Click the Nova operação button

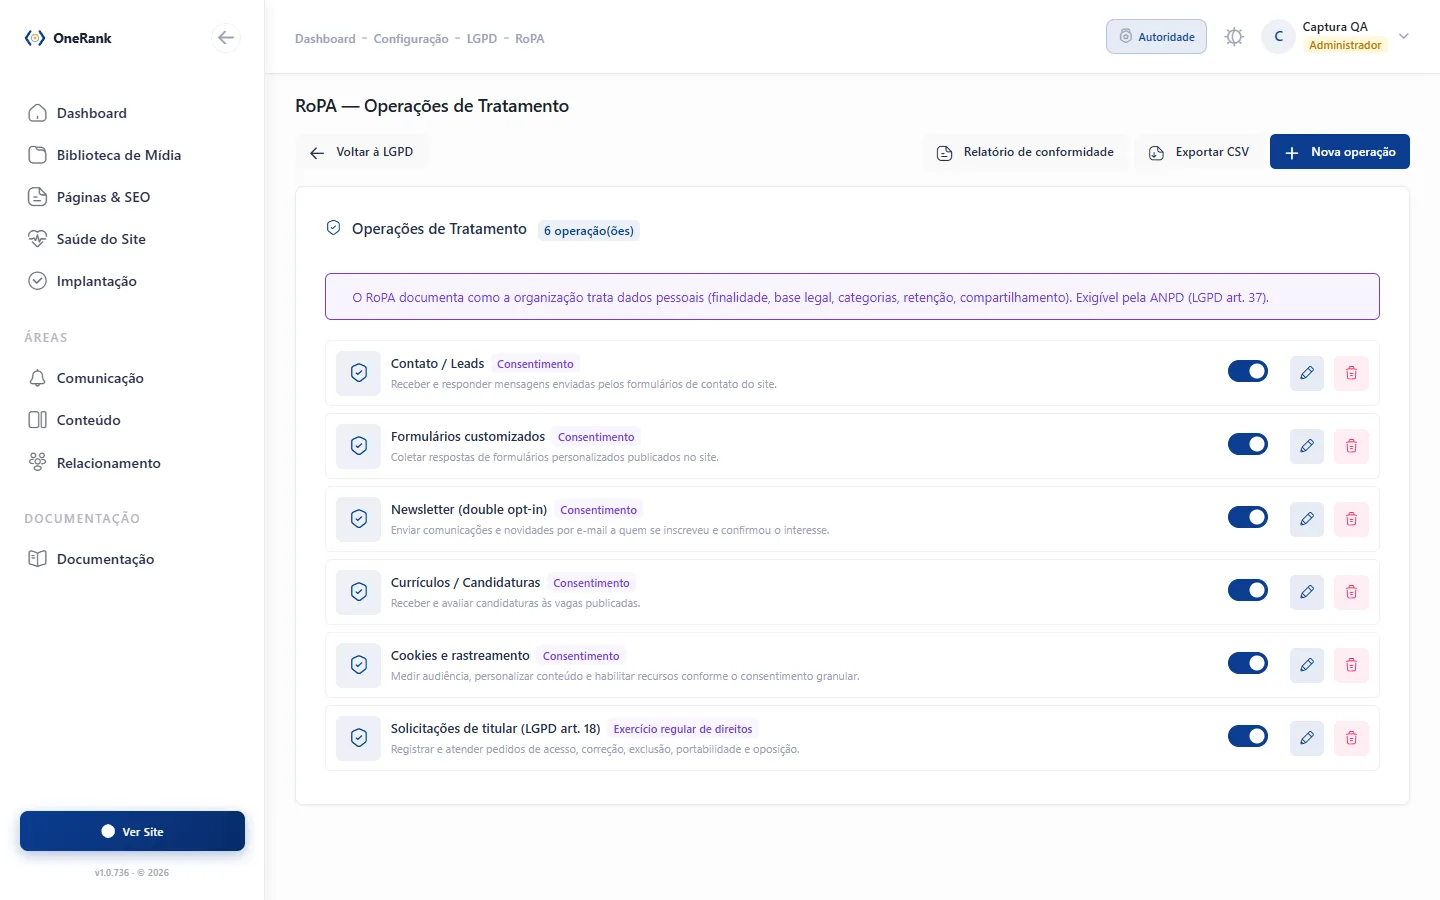tap(1340, 152)
